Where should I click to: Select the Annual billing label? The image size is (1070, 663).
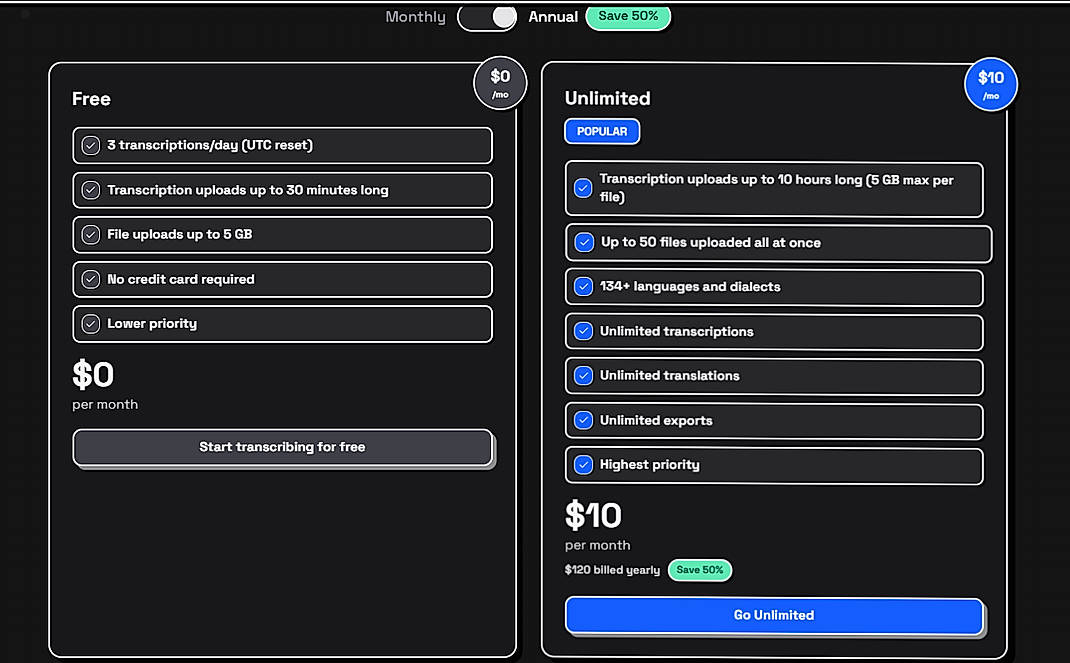[x=553, y=17]
